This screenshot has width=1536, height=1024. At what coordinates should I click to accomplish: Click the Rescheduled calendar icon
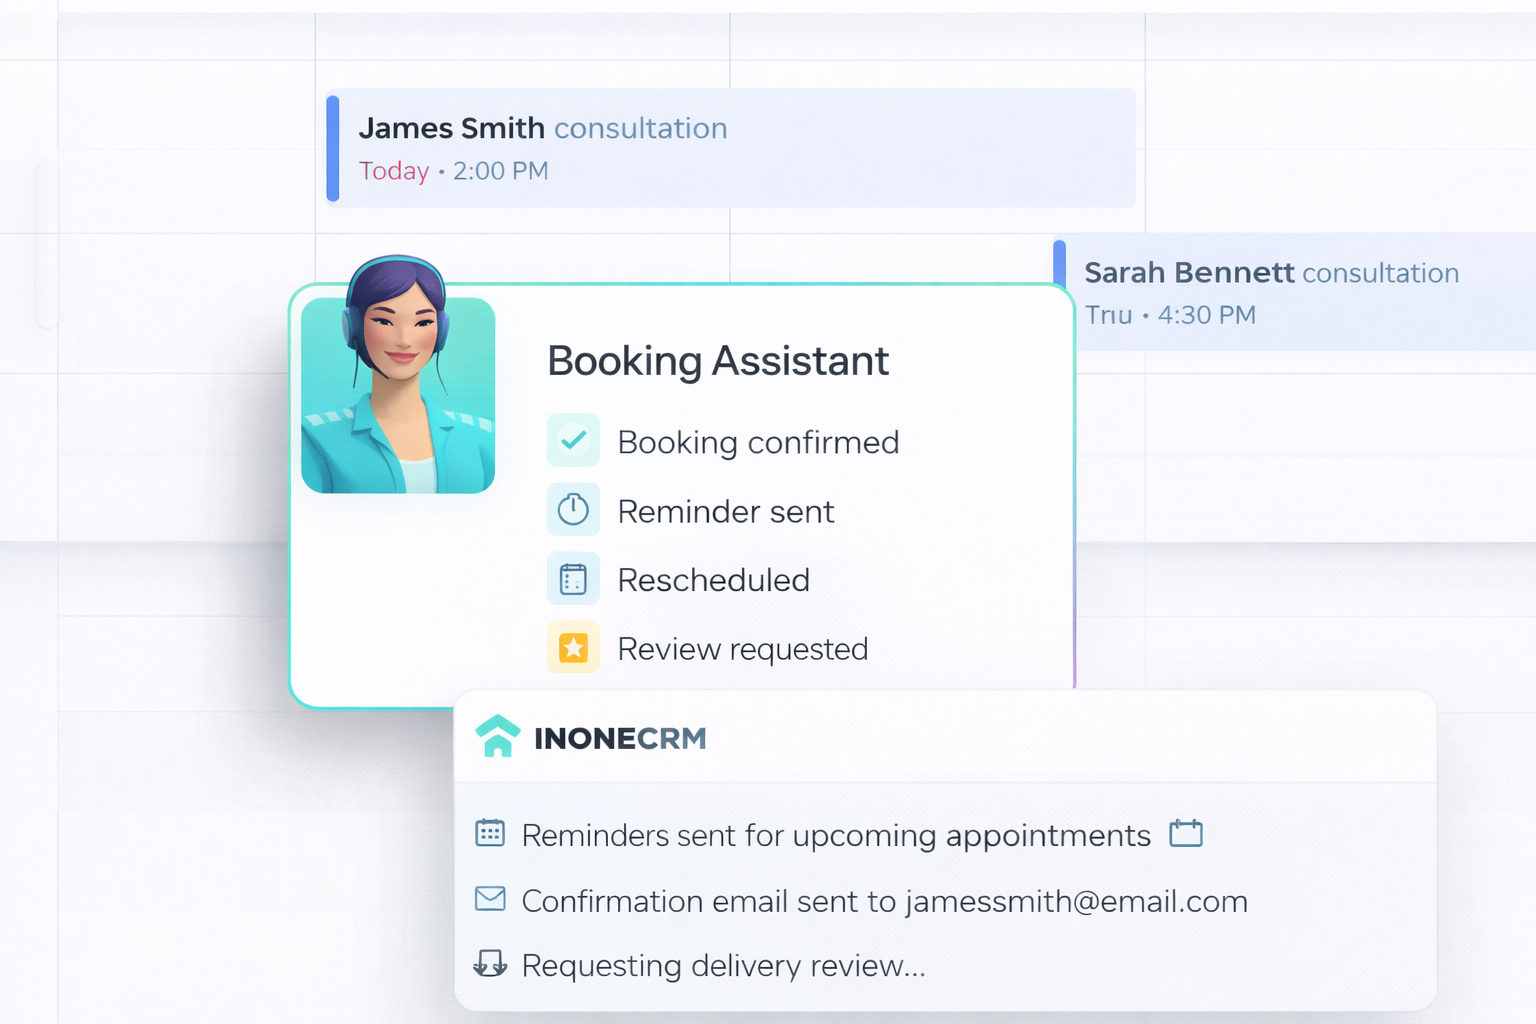point(573,579)
